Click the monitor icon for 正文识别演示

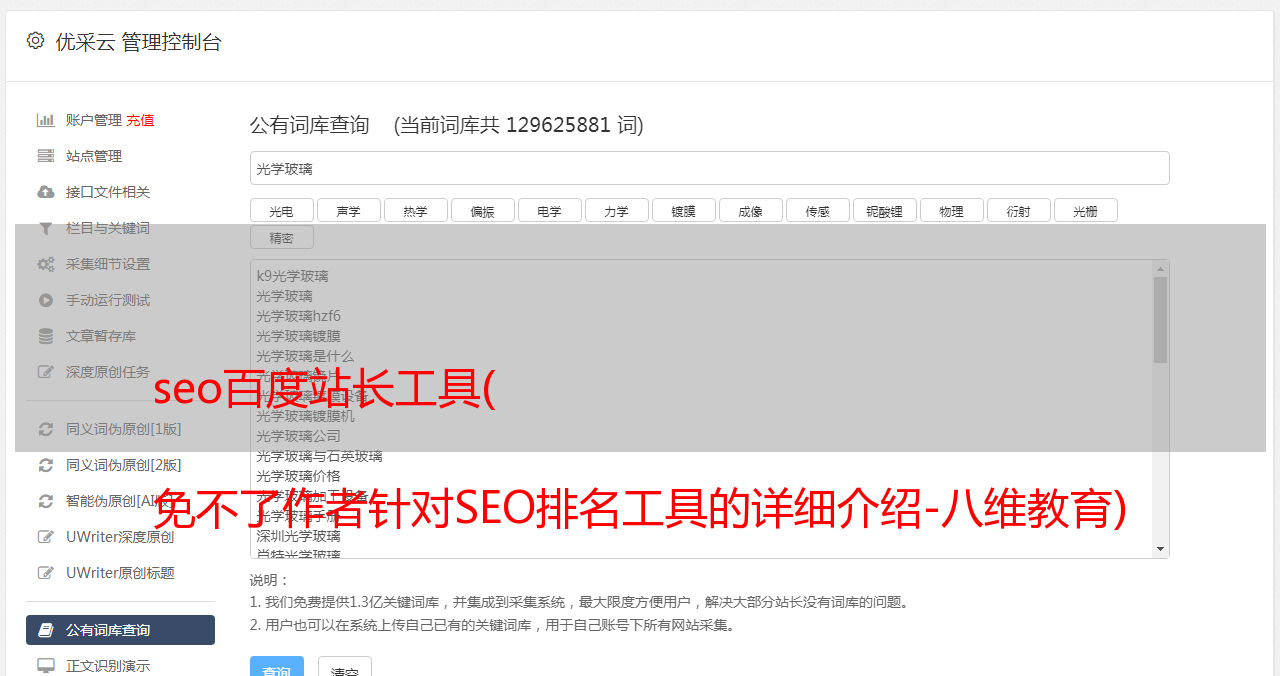click(45, 666)
